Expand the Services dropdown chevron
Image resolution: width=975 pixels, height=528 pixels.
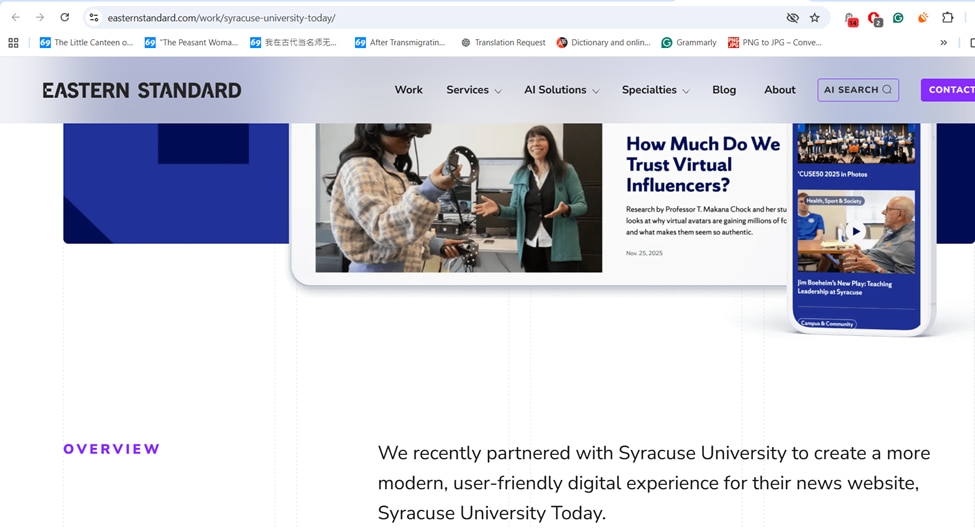pos(497,91)
